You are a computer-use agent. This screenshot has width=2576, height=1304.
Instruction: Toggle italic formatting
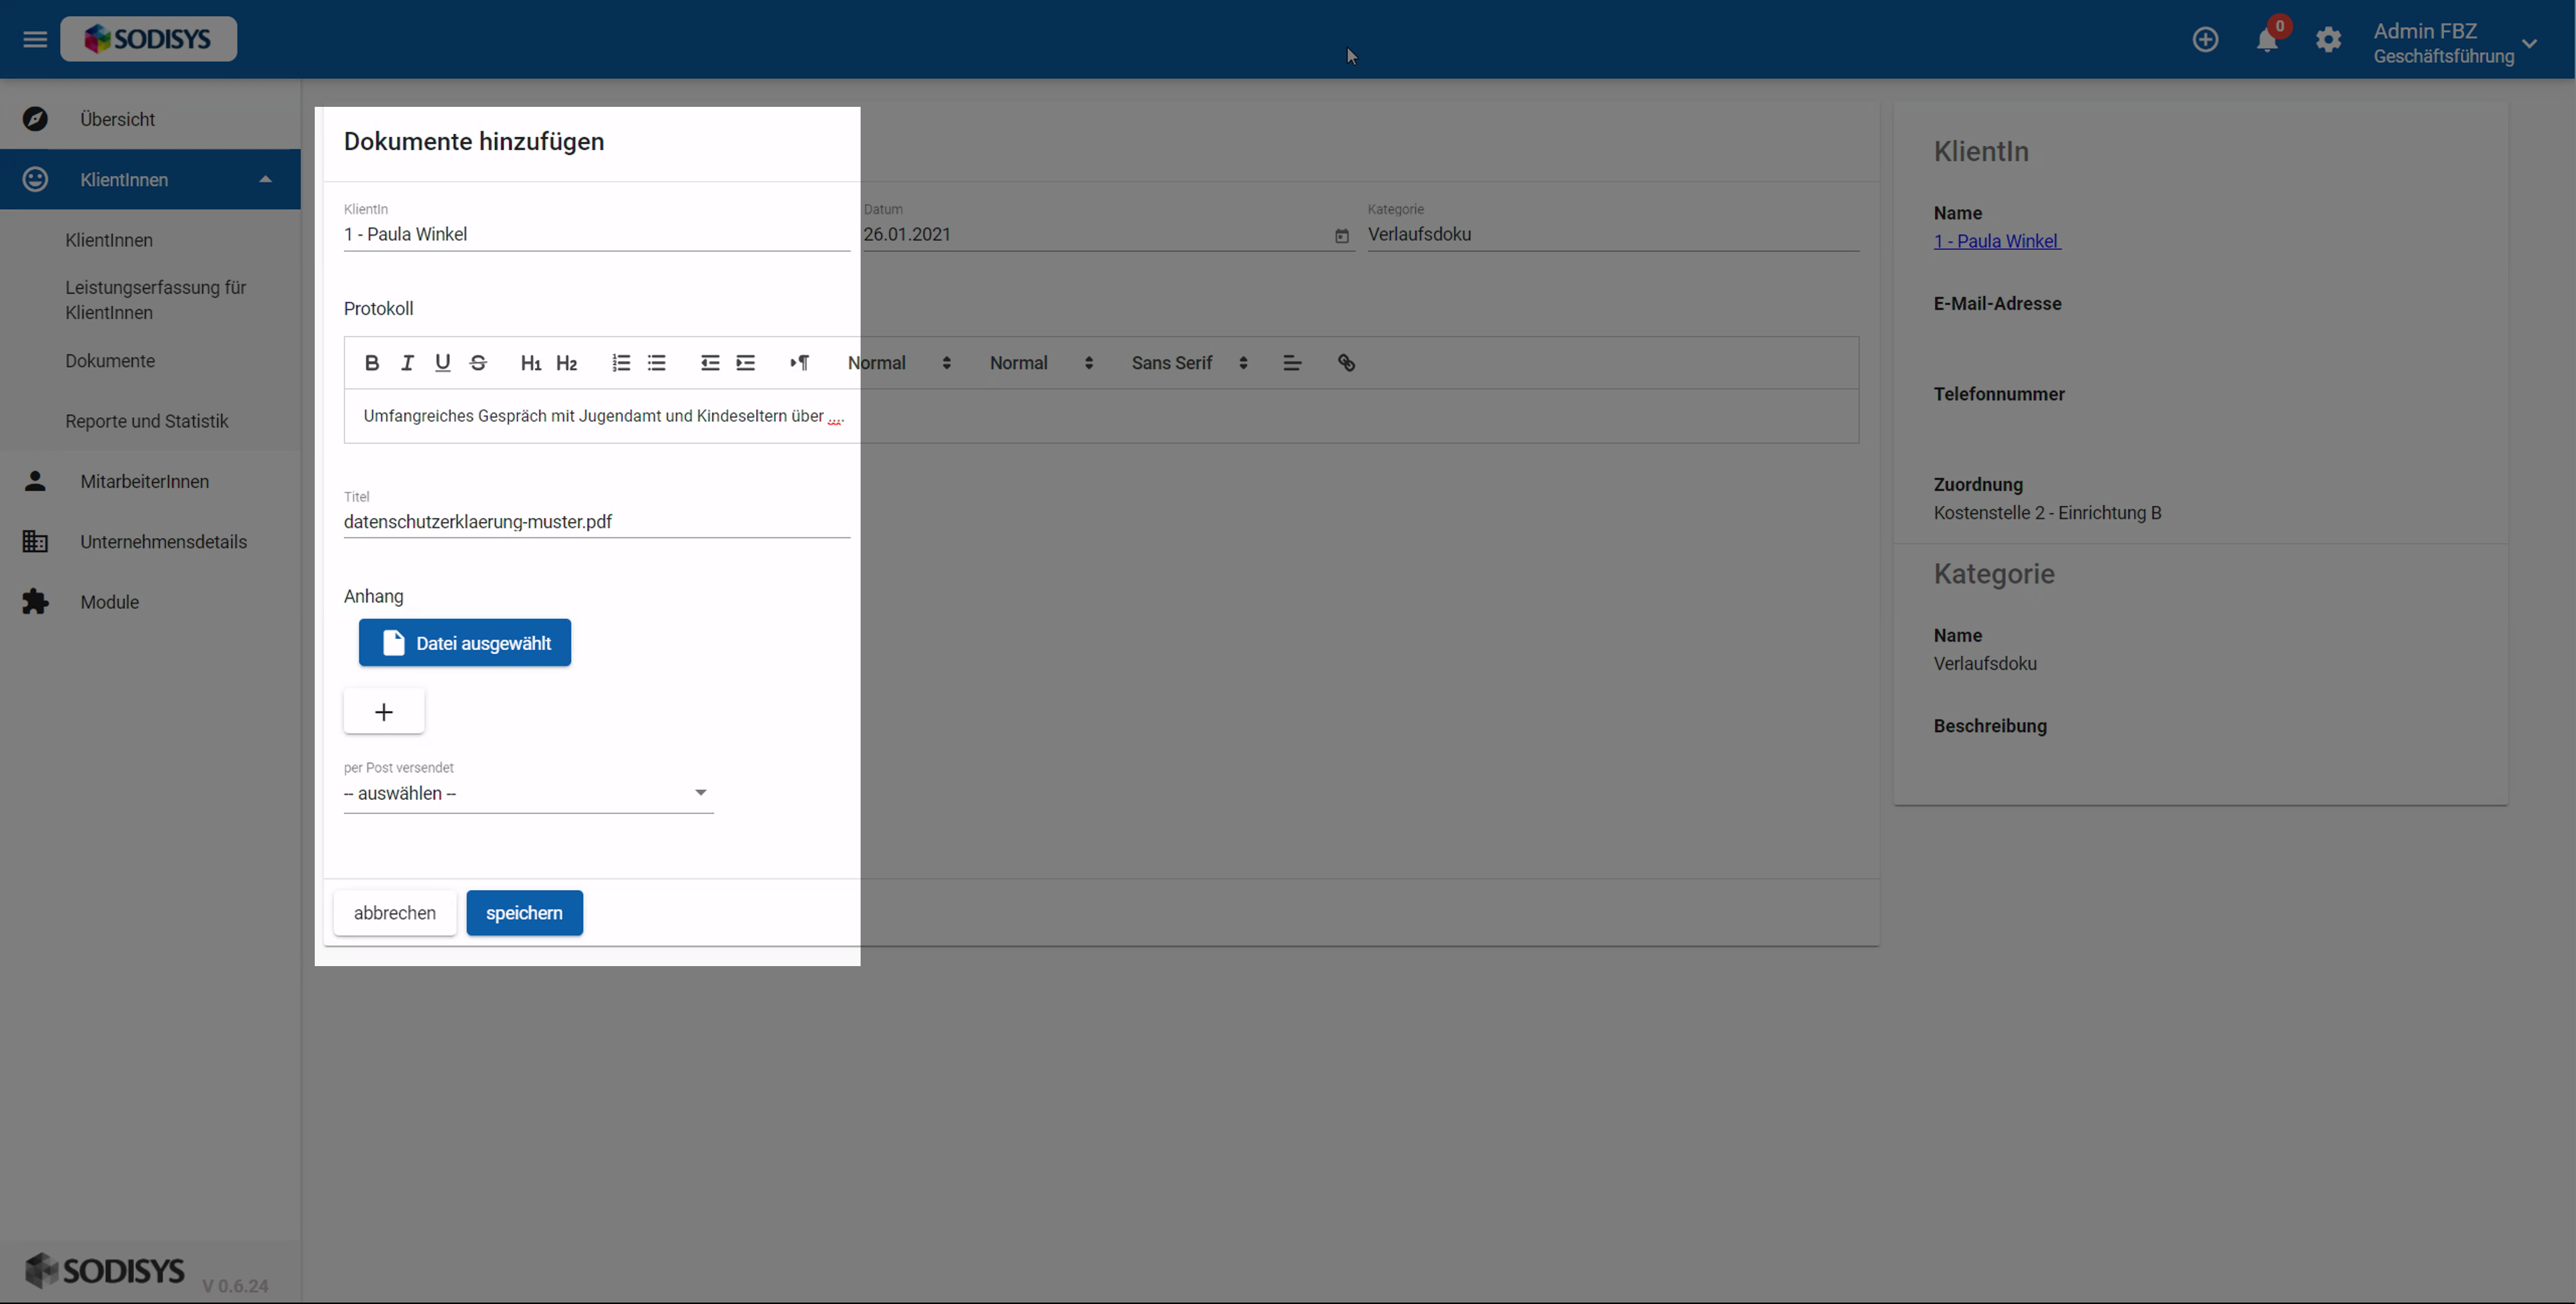tap(407, 363)
